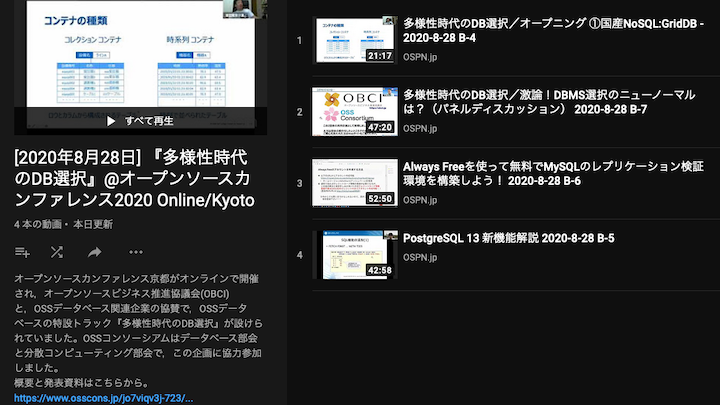Viewport: 720px width, 405px height.
Task: Open the 52:50 MySQL replication thumbnail
Action: [354, 183]
